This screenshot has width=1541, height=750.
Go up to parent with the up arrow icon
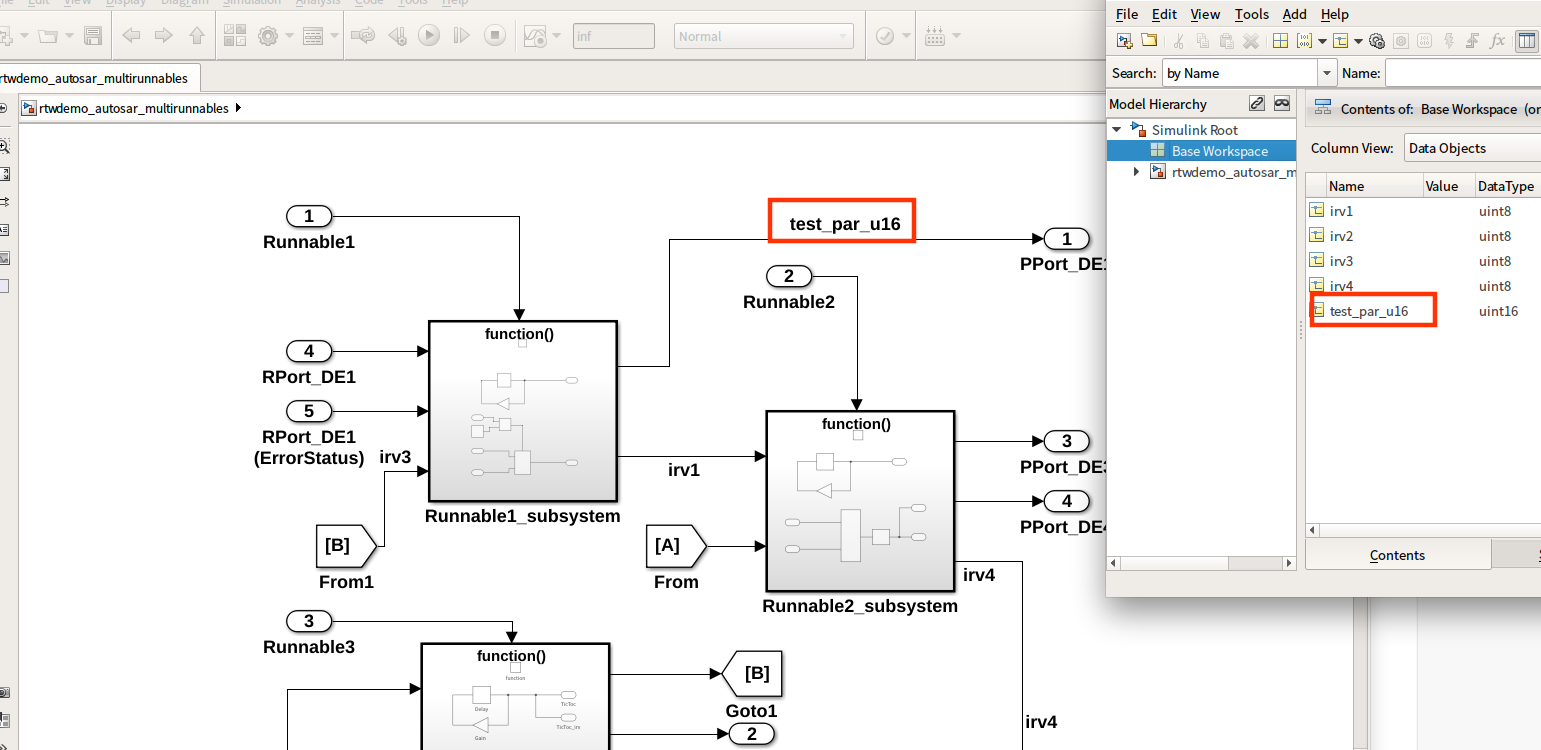point(196,36)
